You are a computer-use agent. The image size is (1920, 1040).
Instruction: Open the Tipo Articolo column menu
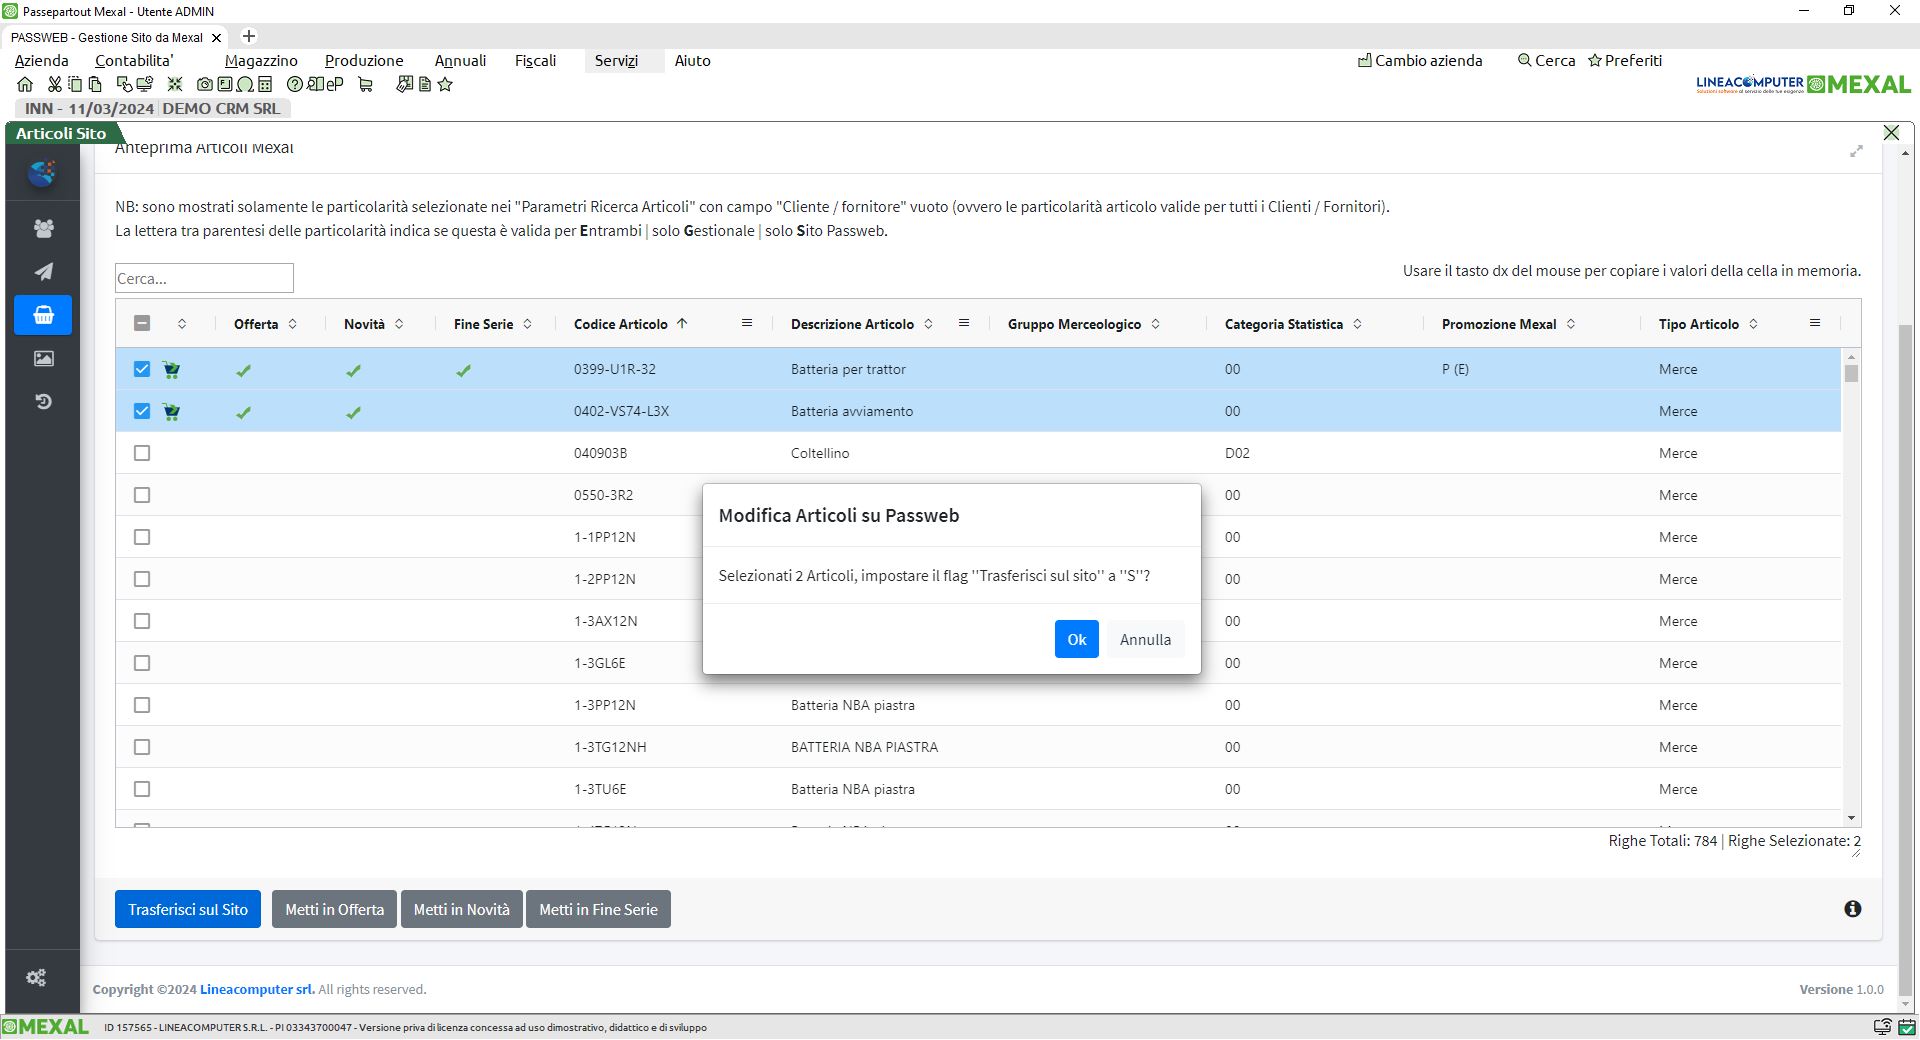(x=1814, y=323)
